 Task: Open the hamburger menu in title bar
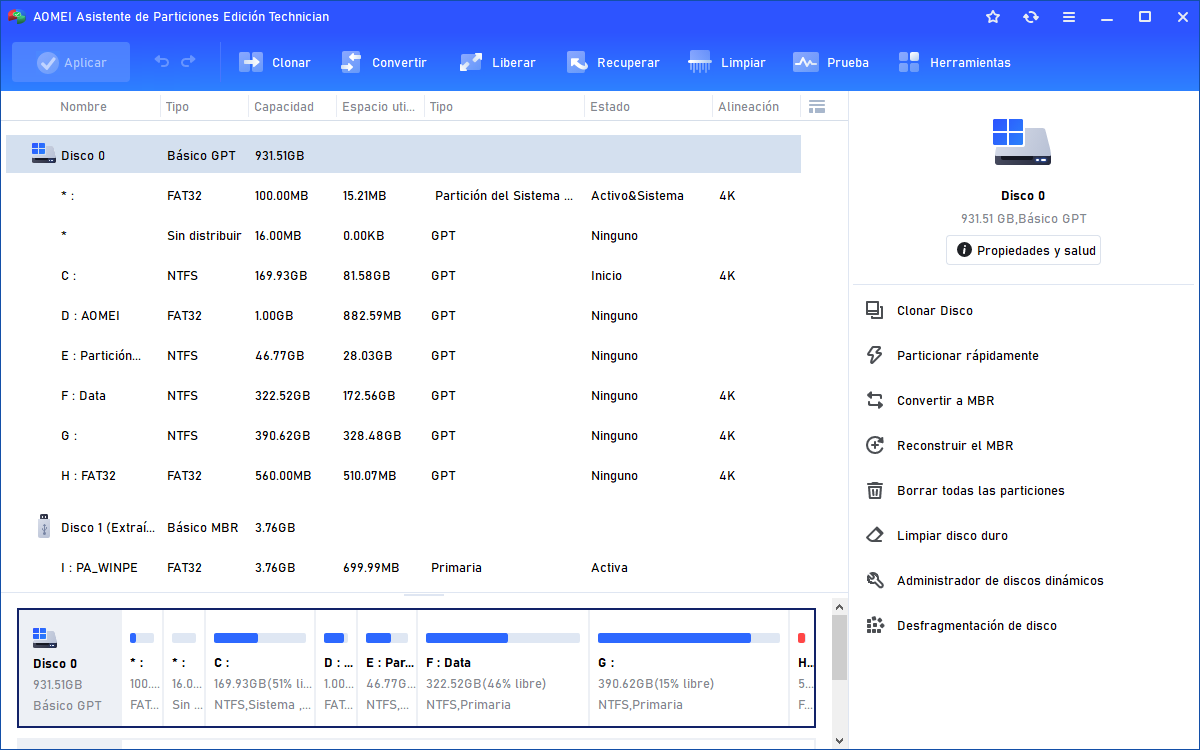1069,17
